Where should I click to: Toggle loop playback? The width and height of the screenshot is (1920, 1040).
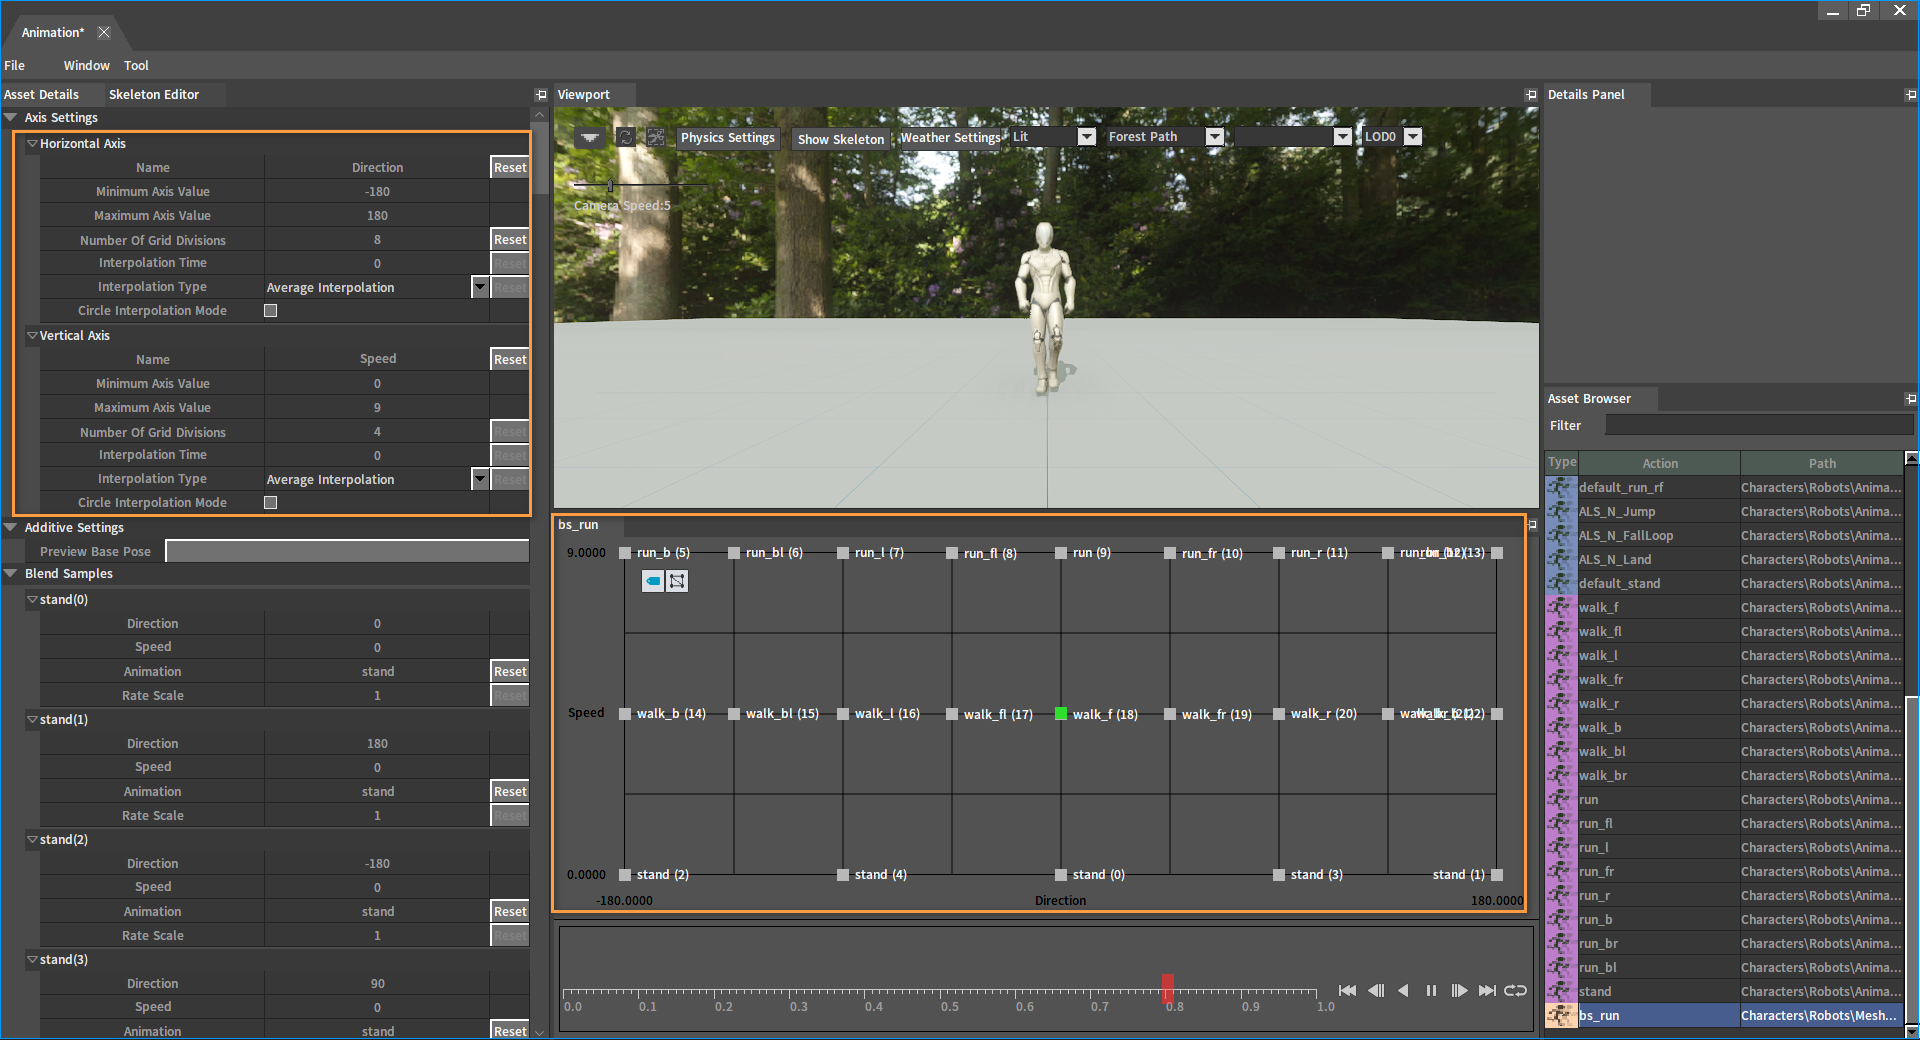click(x=1516, y=990)
